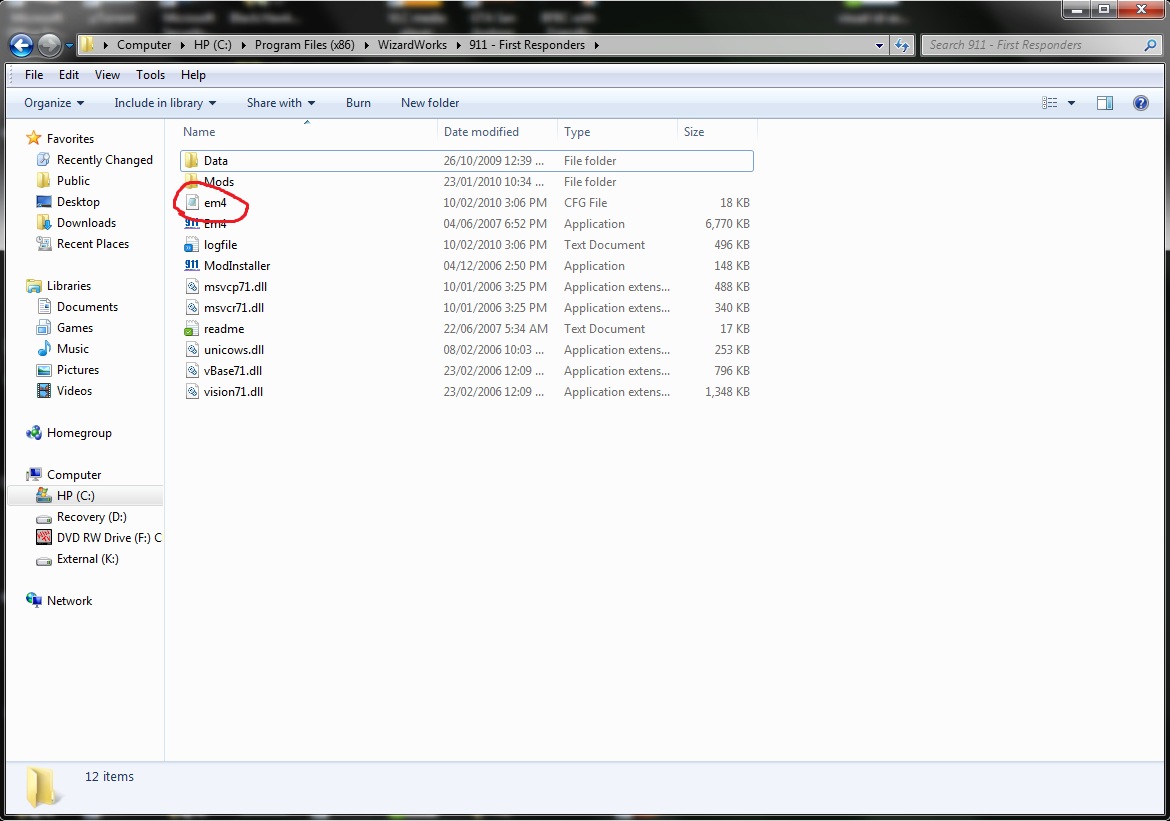Expand the arrow after WizardWorks in path

(x=458, y=45)
